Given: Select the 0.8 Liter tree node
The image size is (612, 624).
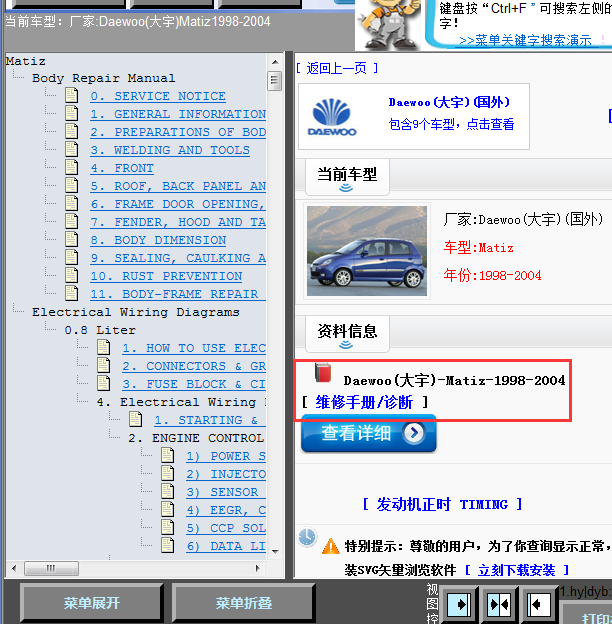Looking at the screenshot, I should [100, 330].
